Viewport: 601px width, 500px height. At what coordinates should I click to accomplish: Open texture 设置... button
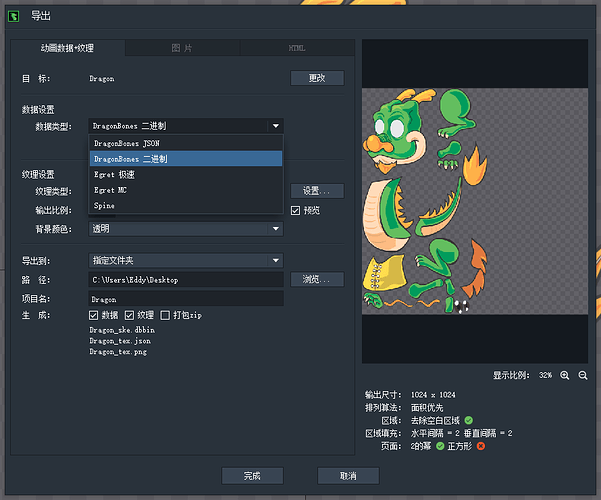317,191
